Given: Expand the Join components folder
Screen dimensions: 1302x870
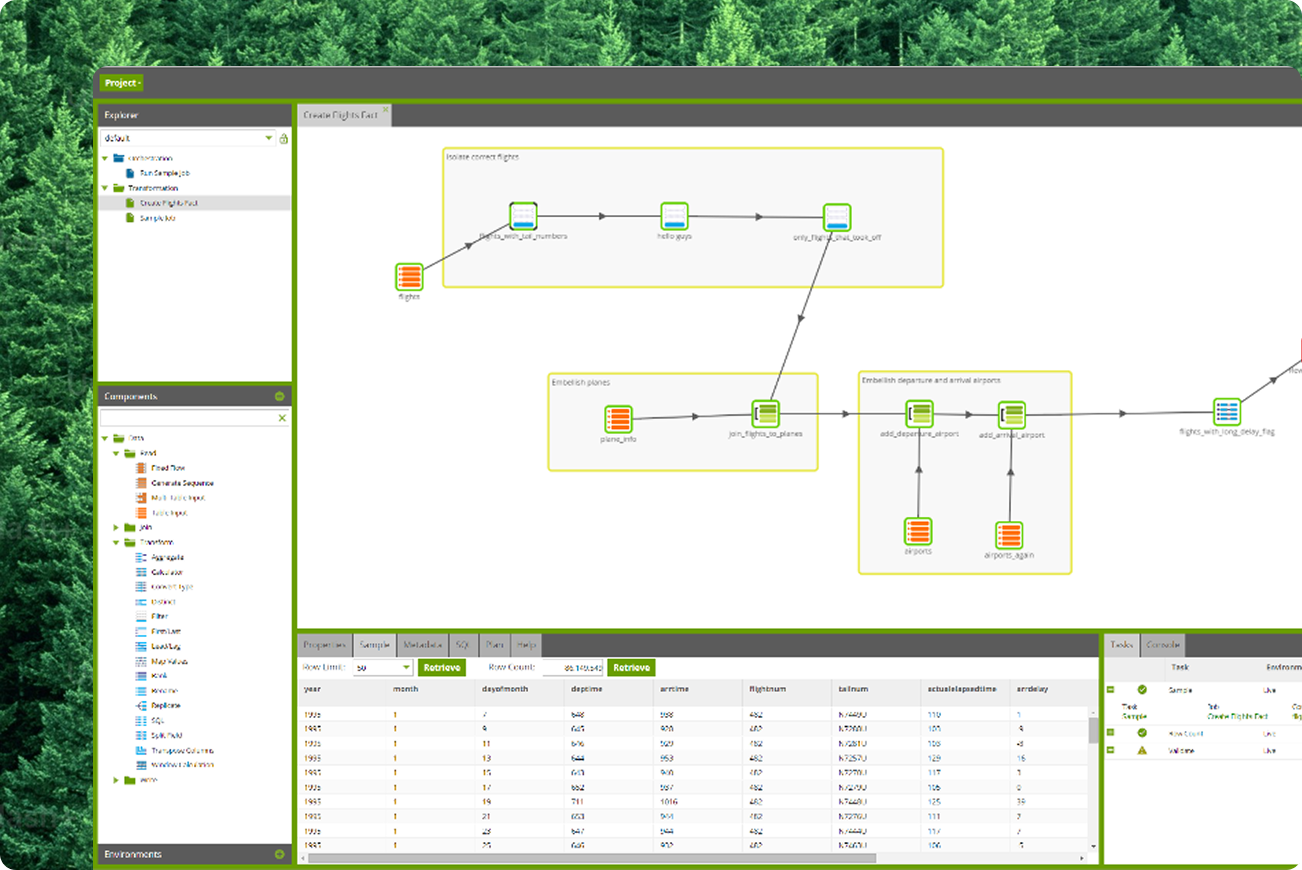Looking at the screenshot, I should pos(117,528).
